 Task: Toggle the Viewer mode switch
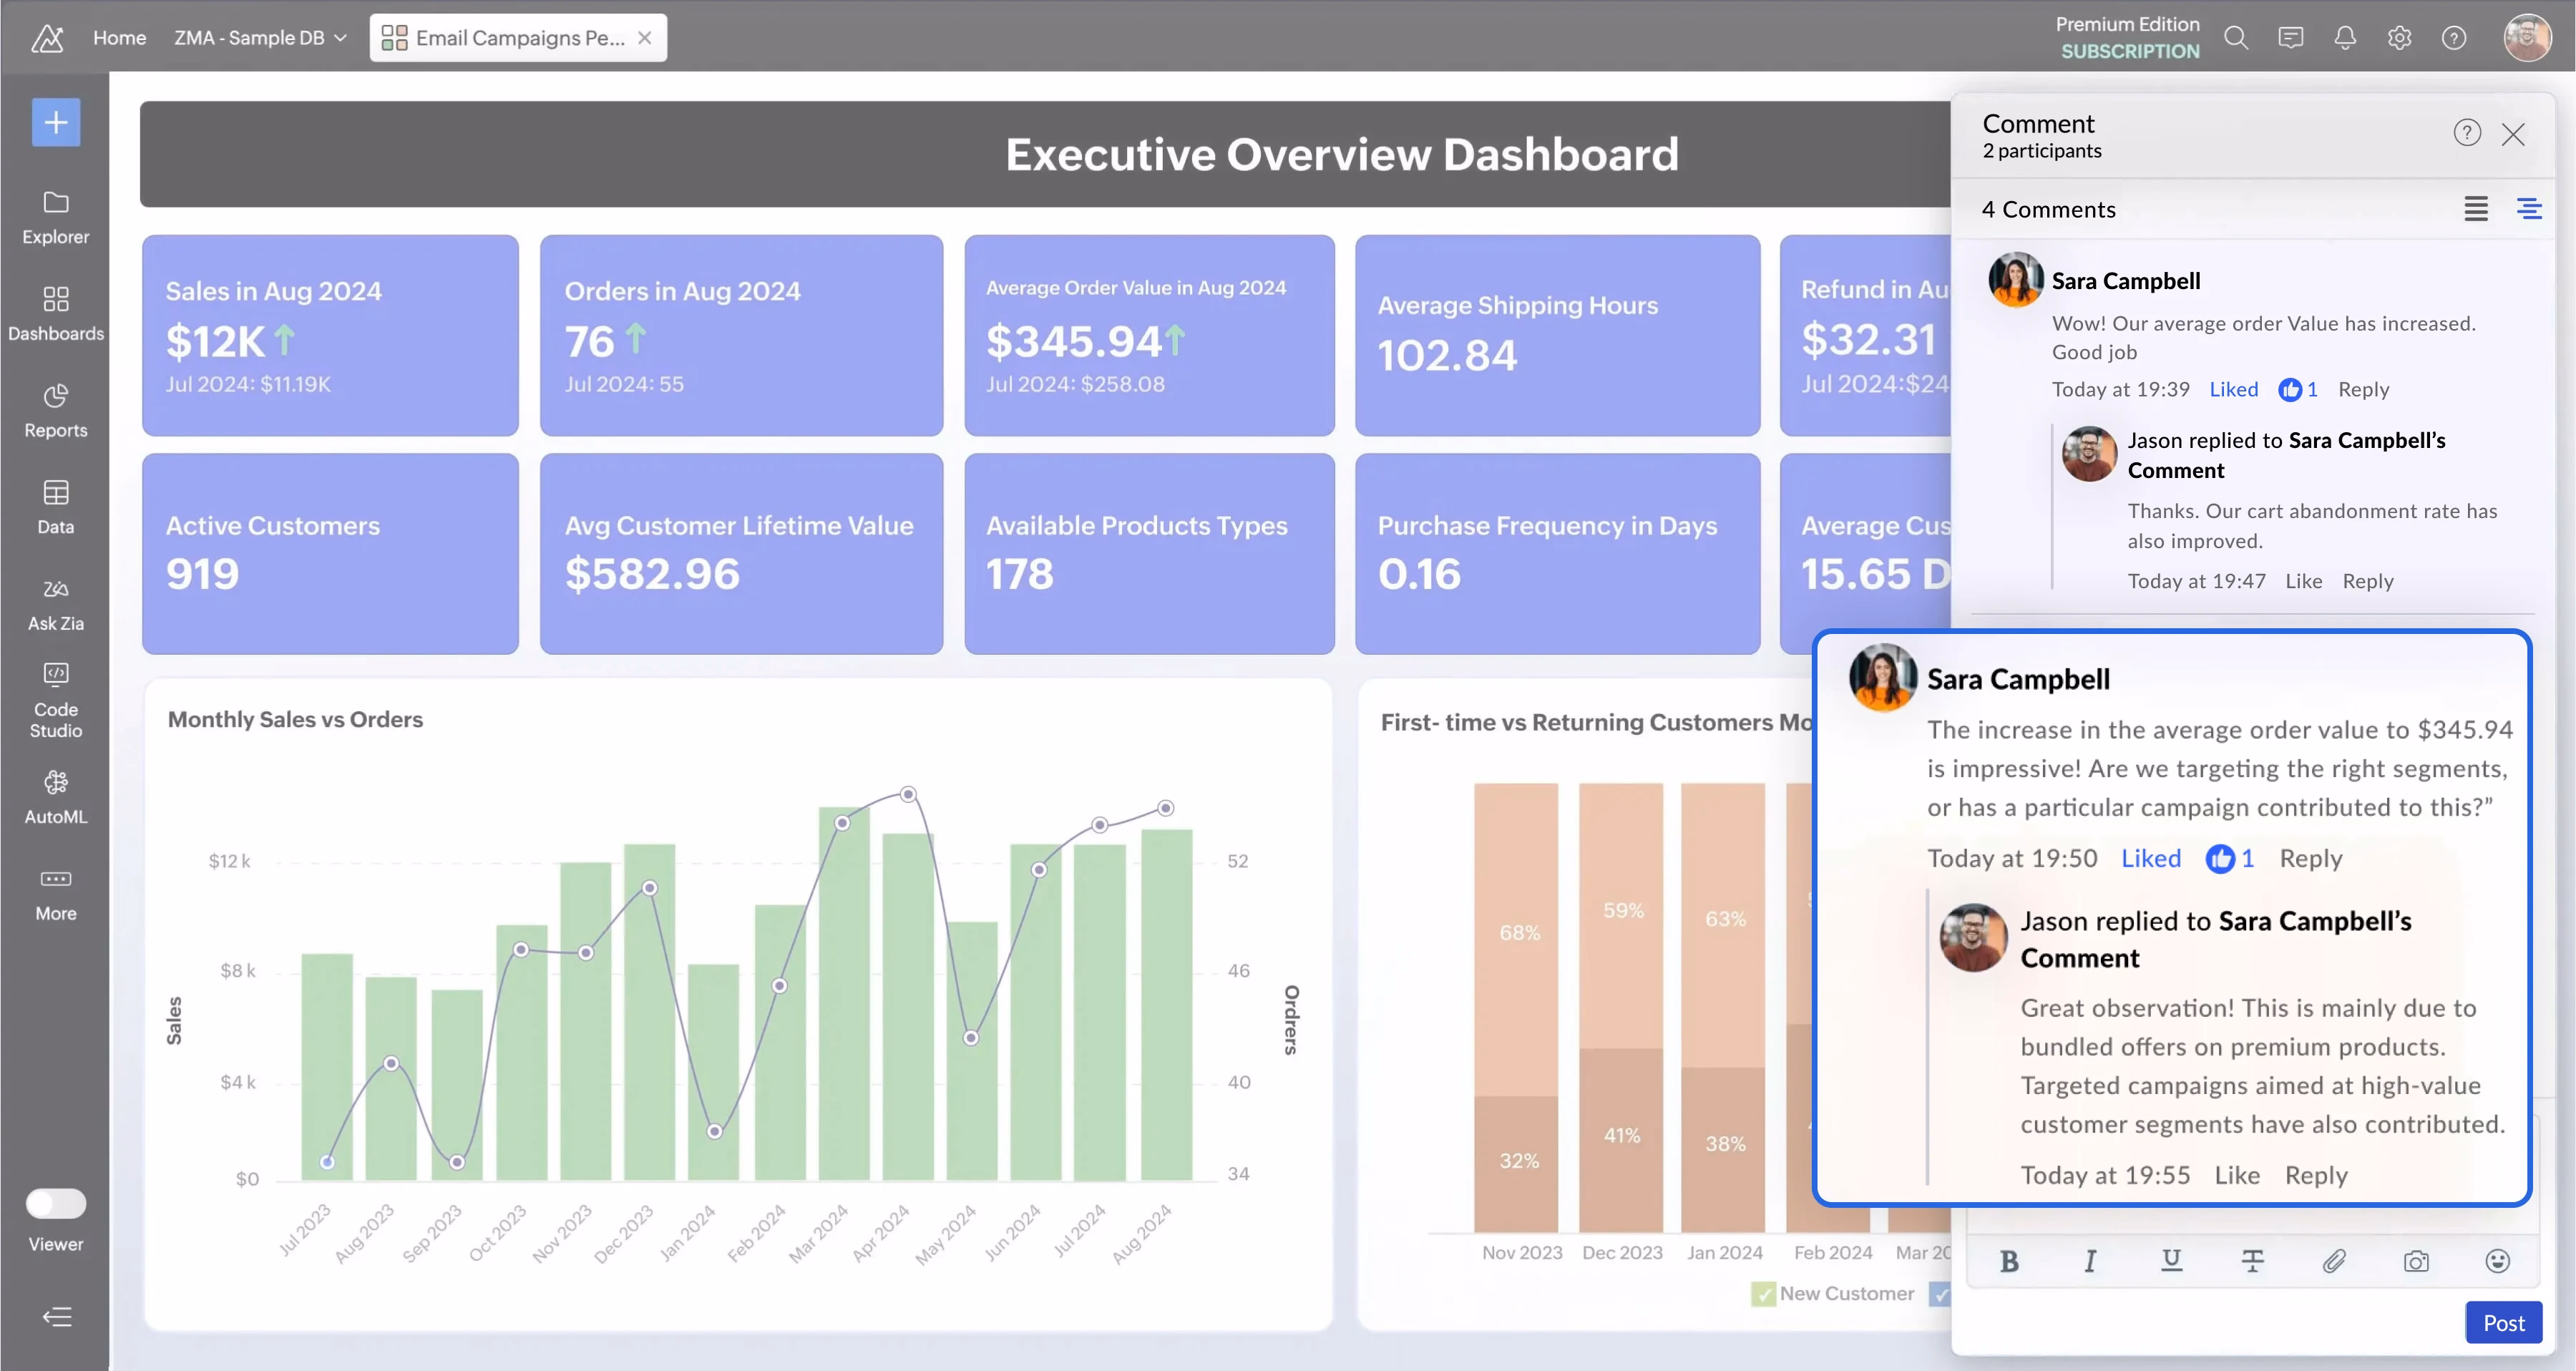[56, 1203]
